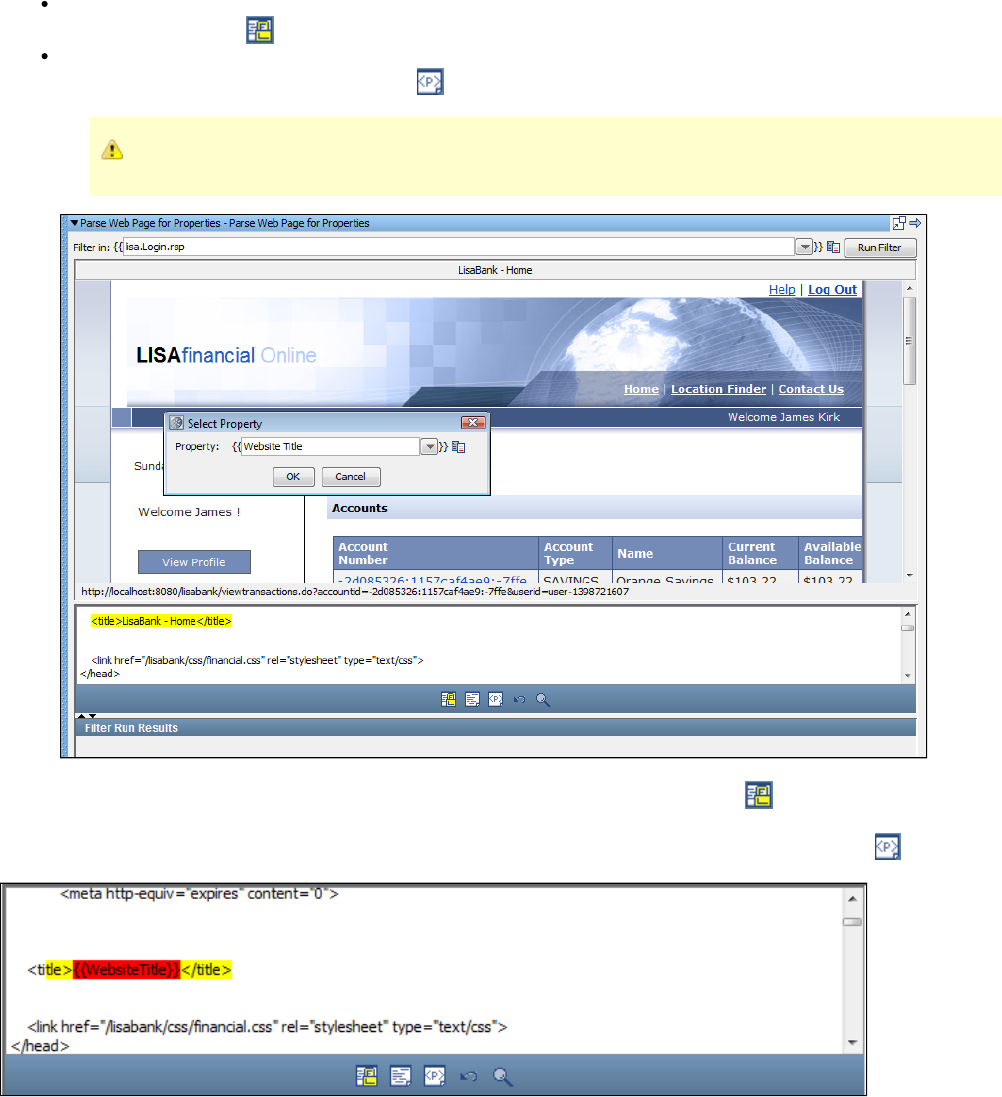
Task: Click the web page view scroll up arrow
Action: pyautogui.click(x=909, y=288)
